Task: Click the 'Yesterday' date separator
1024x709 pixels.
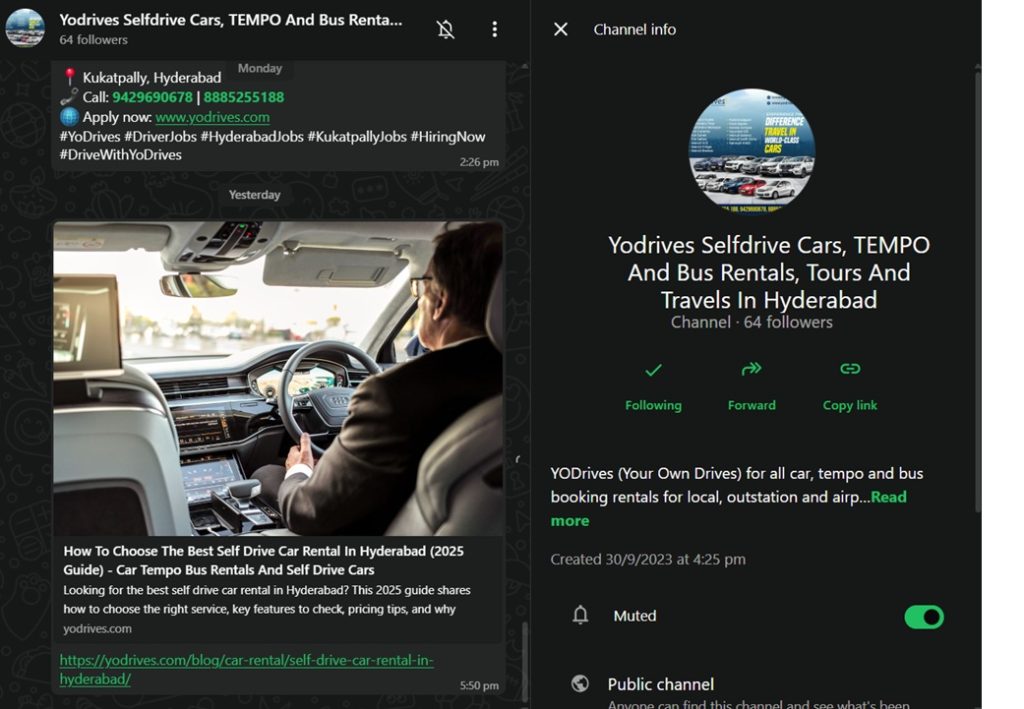Action: pyautogui.click(x=255, y=195)
